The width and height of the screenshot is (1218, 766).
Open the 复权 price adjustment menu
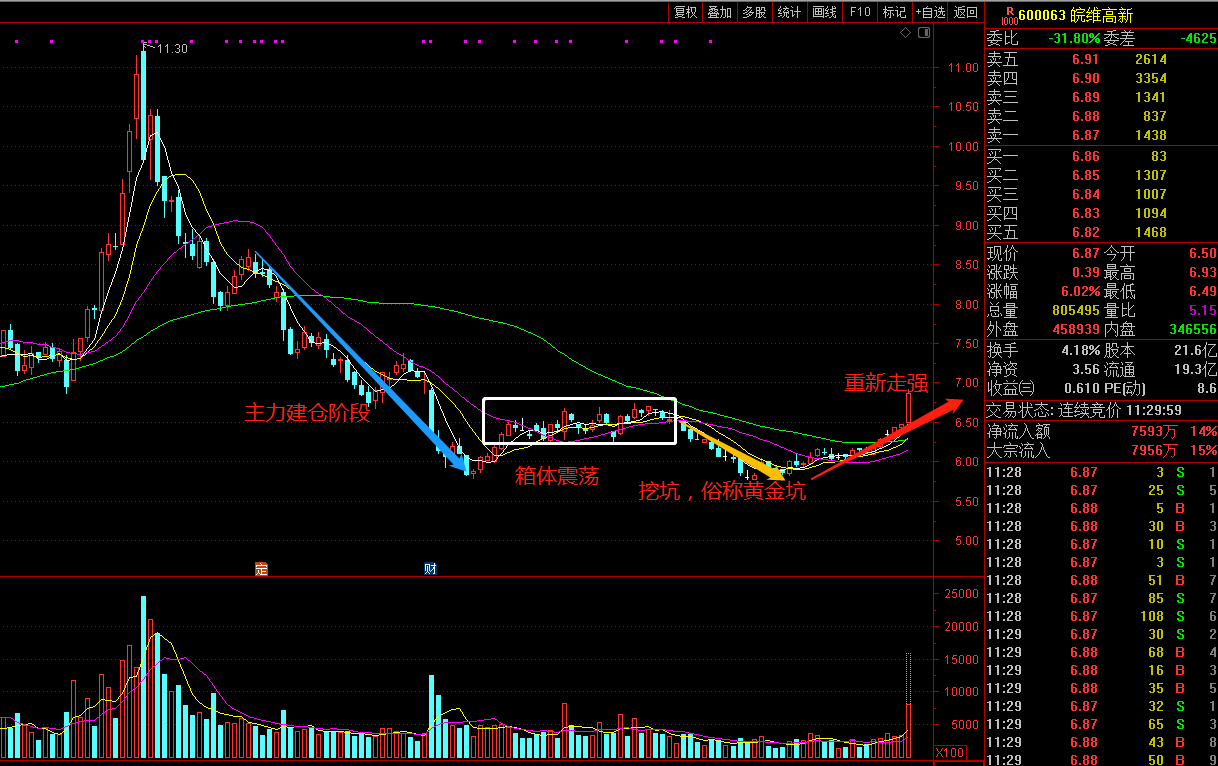[685, 12]
